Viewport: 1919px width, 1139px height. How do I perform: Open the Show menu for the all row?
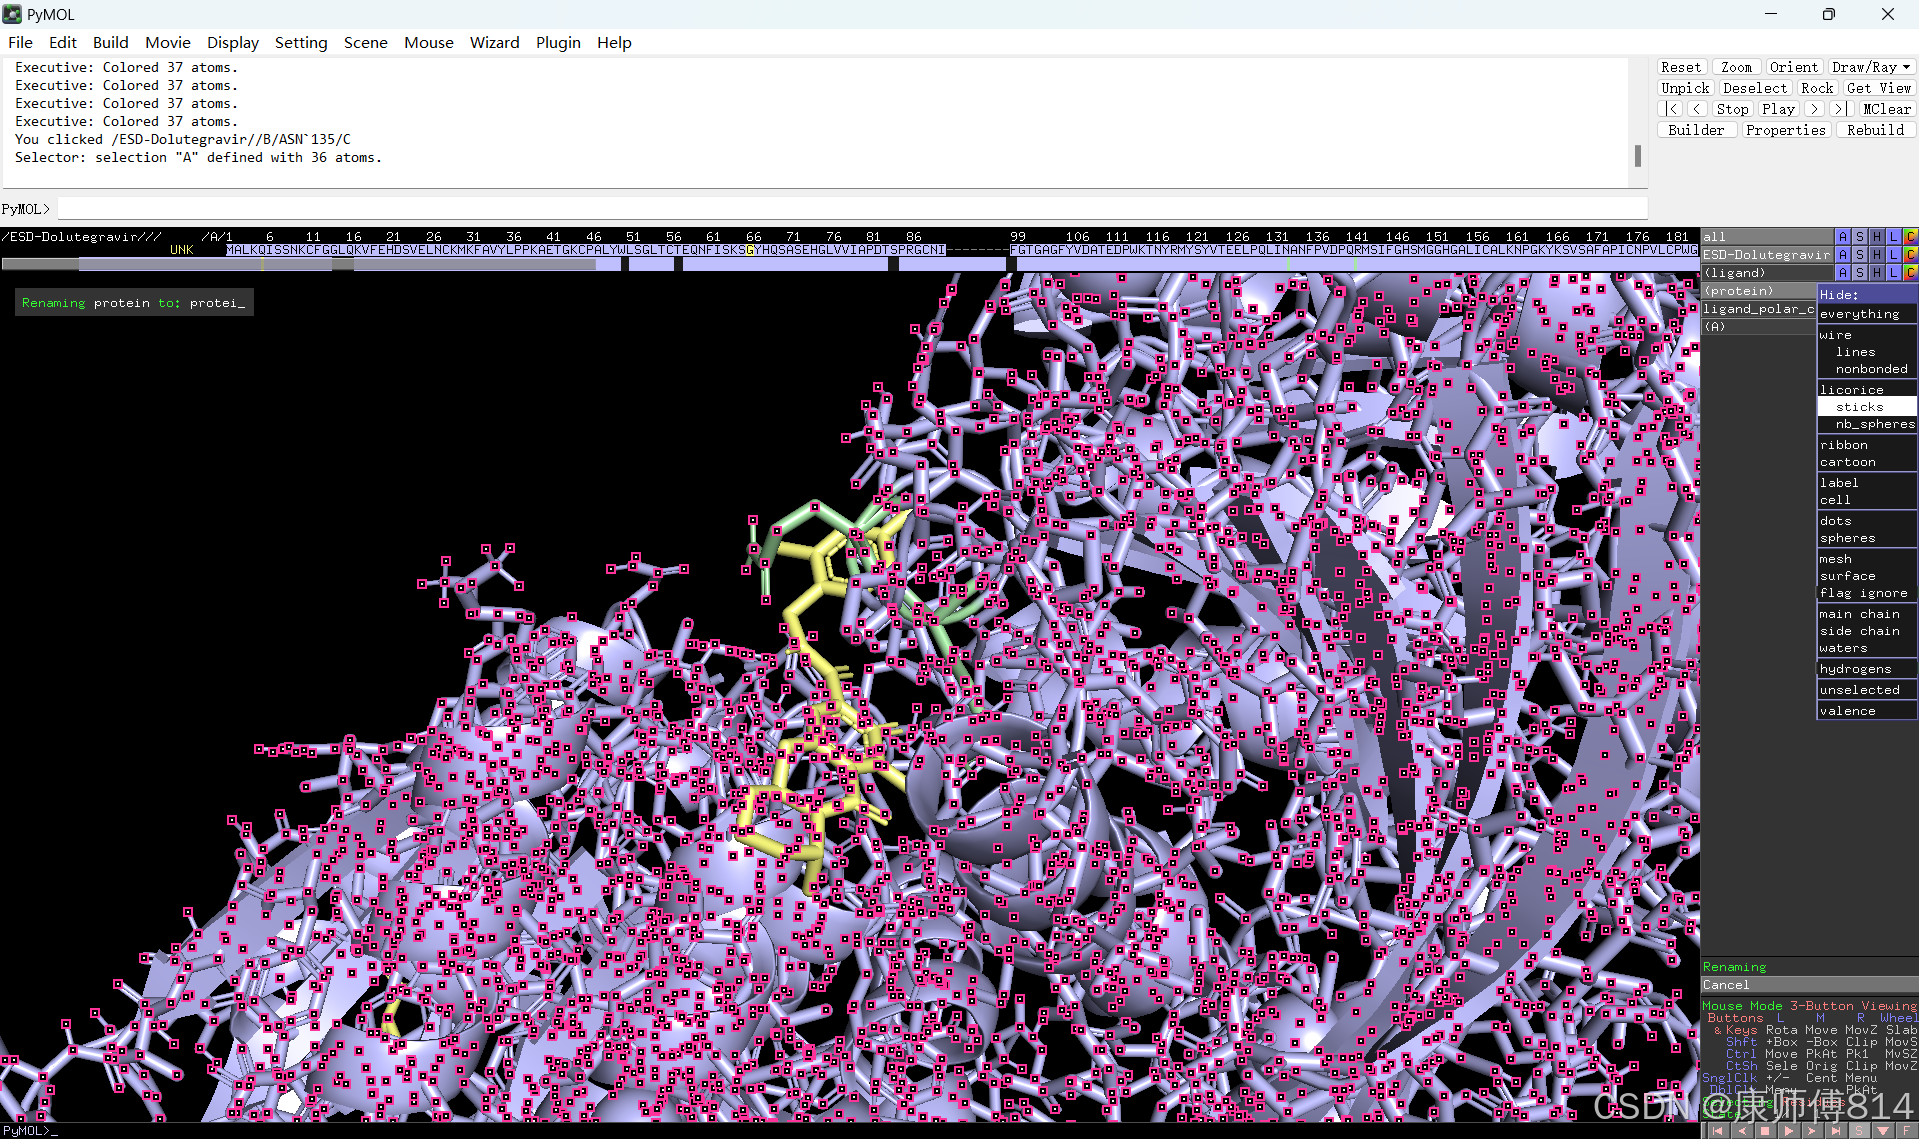point(1860,237)
